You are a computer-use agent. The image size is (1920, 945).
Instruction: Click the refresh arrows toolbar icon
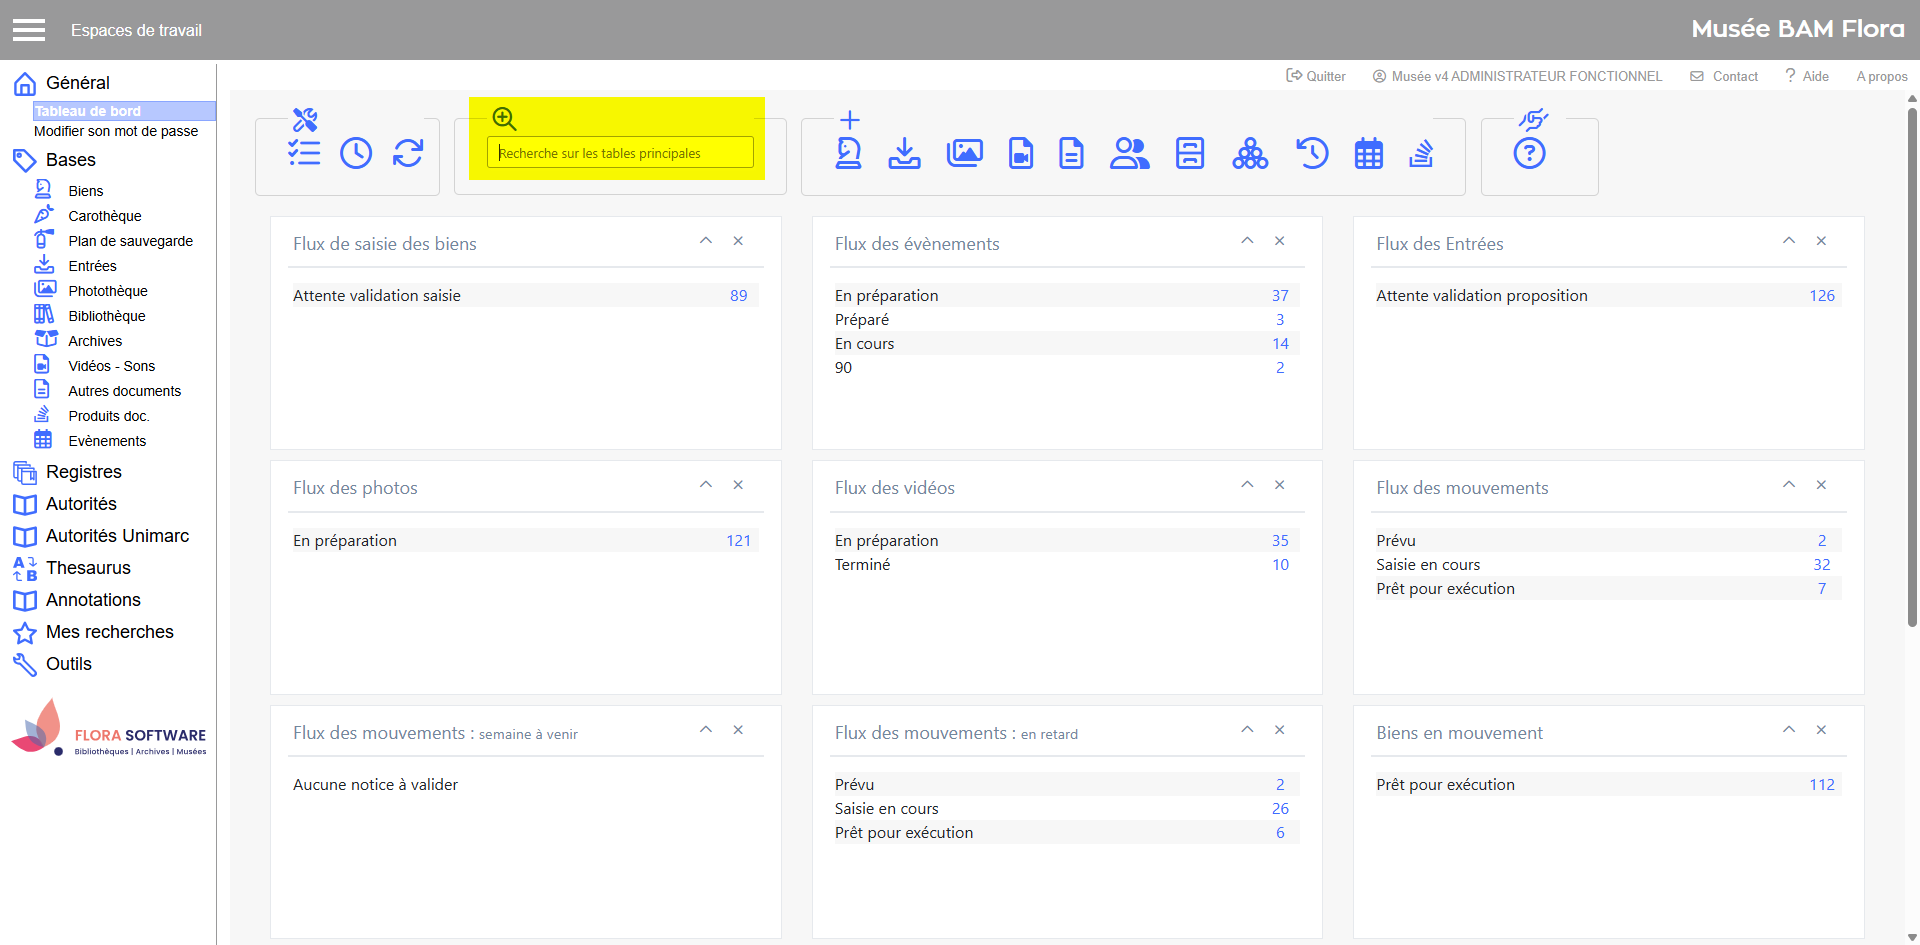408,153
